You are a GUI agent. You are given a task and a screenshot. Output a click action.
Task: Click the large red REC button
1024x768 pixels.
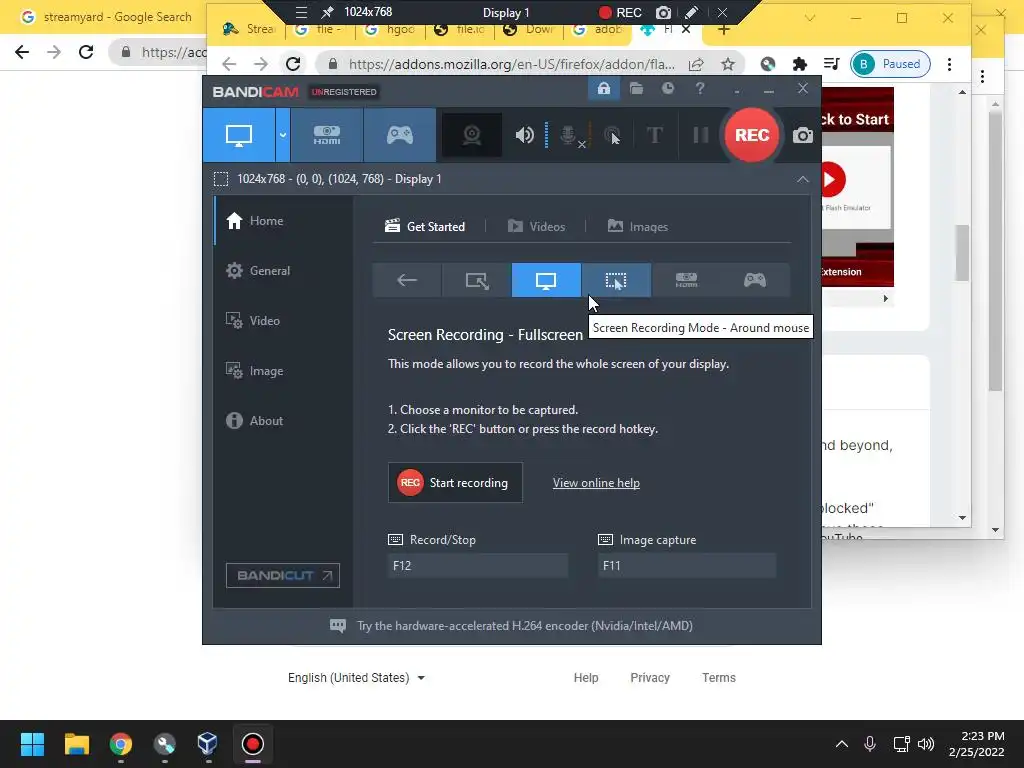click(752, 135)
